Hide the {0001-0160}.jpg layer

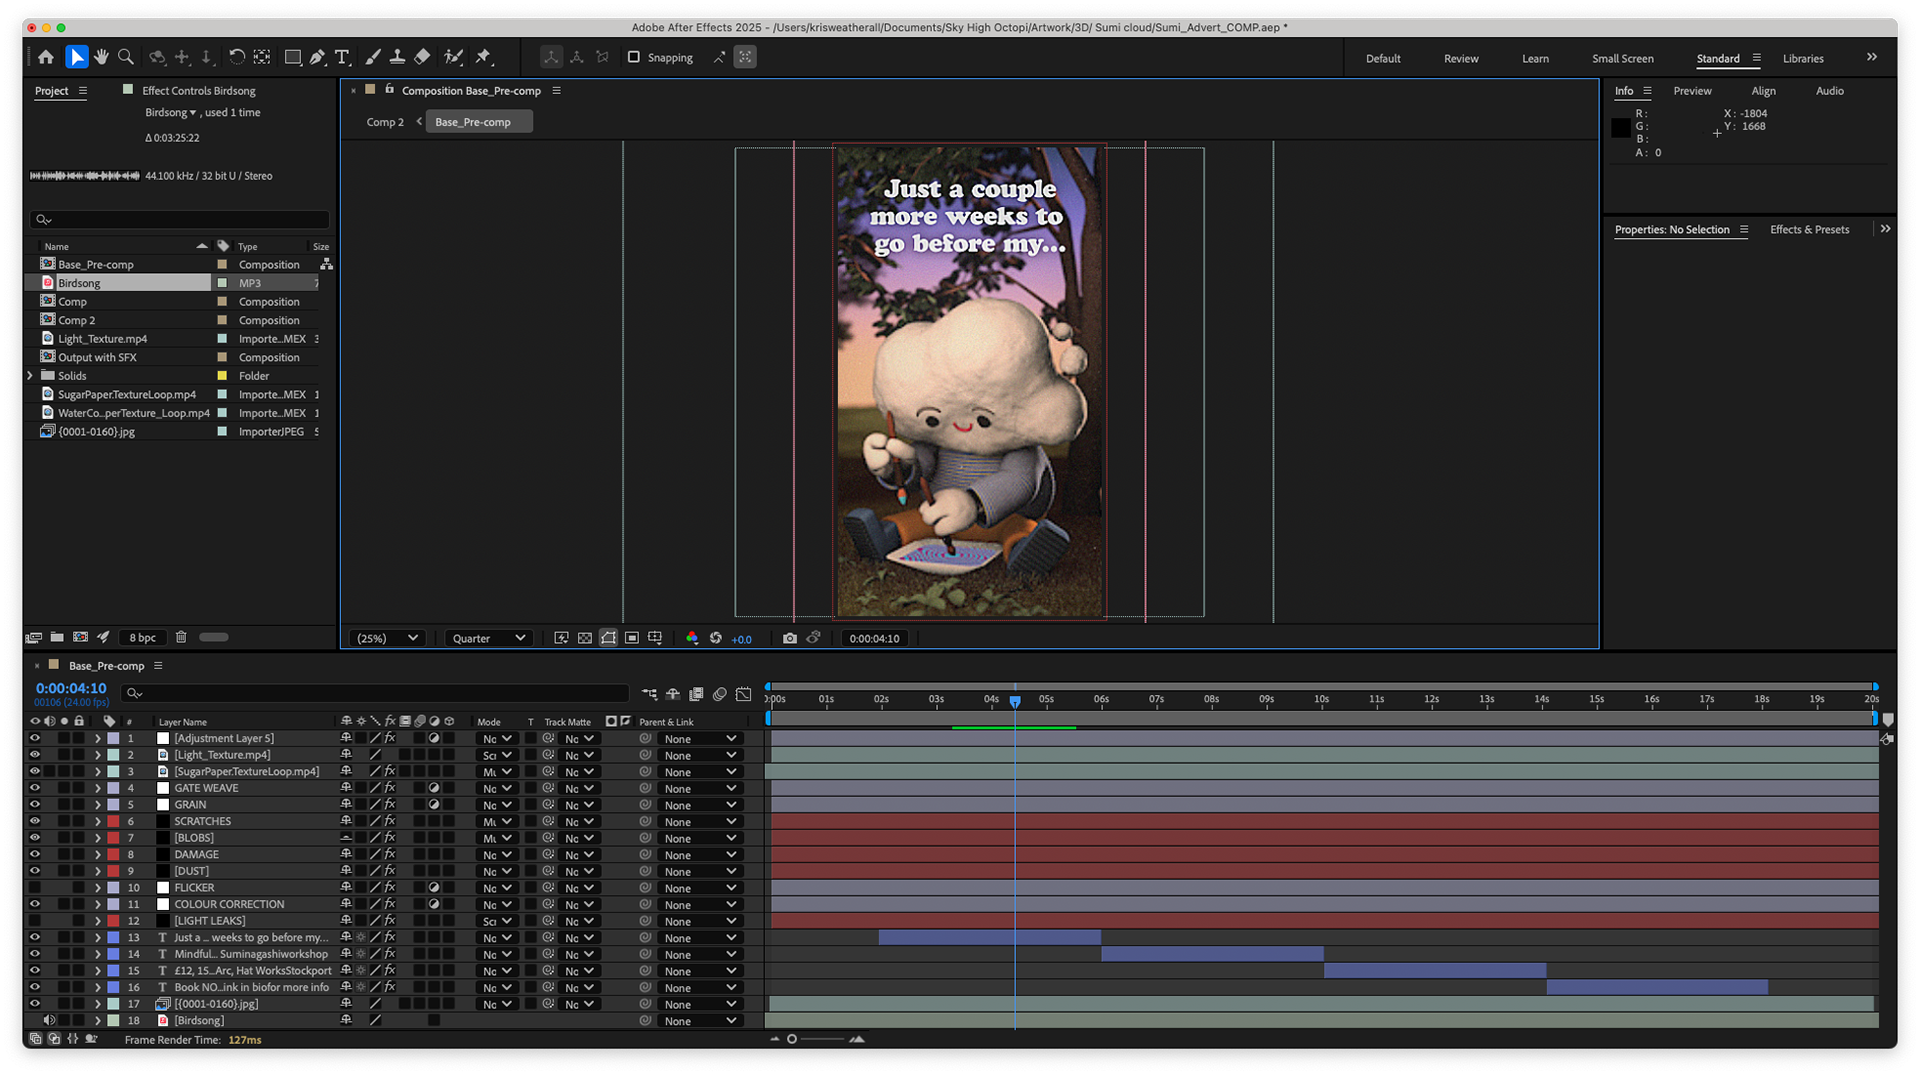click(x=35, y=1004)
